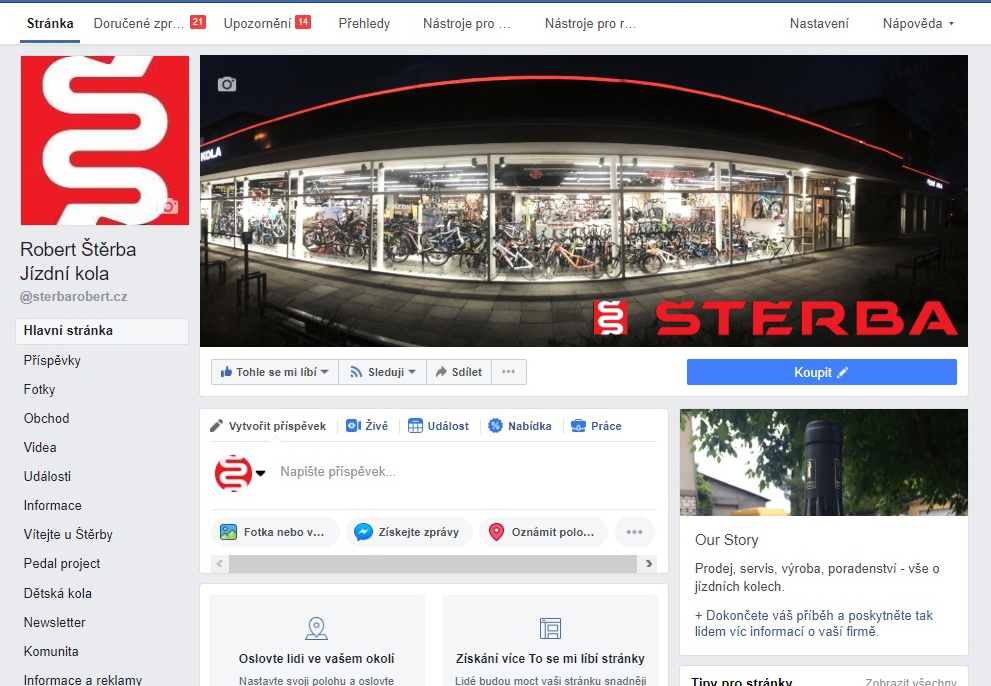Open Informace in the sidebar
The height and width of the screenshot is (686, 991).
point(52,506)
